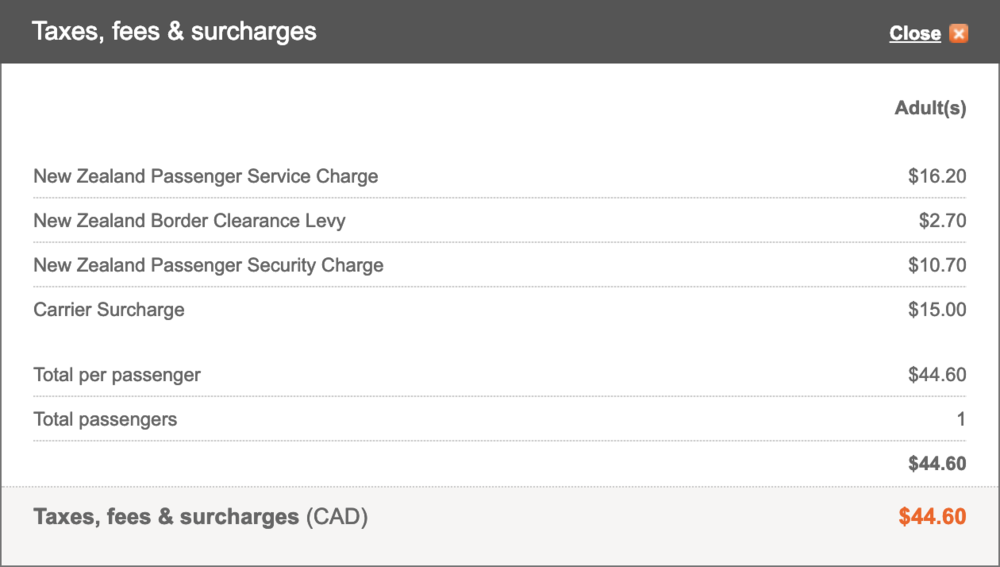Viewport: 1000px width, 567px height.
Task: Click the underlined Close link
Action: (914, 33)
